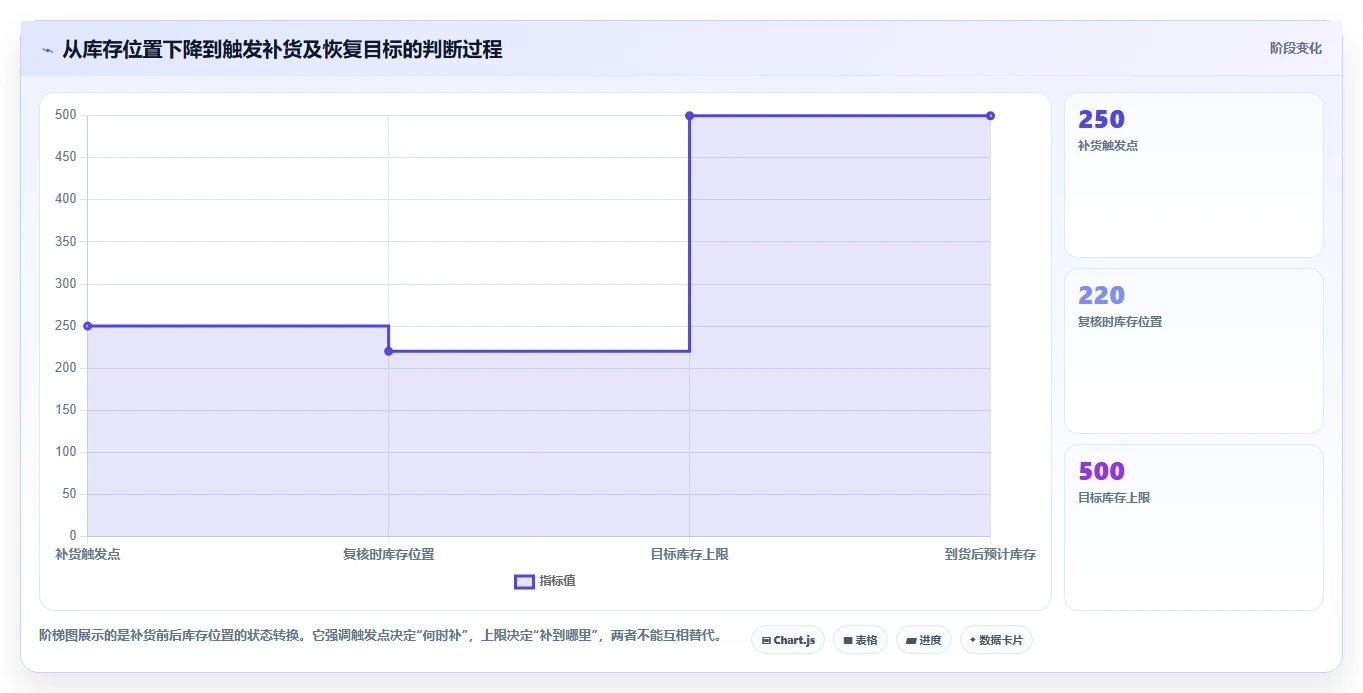Click the 150 y-axis tick label

click(66, 410)
